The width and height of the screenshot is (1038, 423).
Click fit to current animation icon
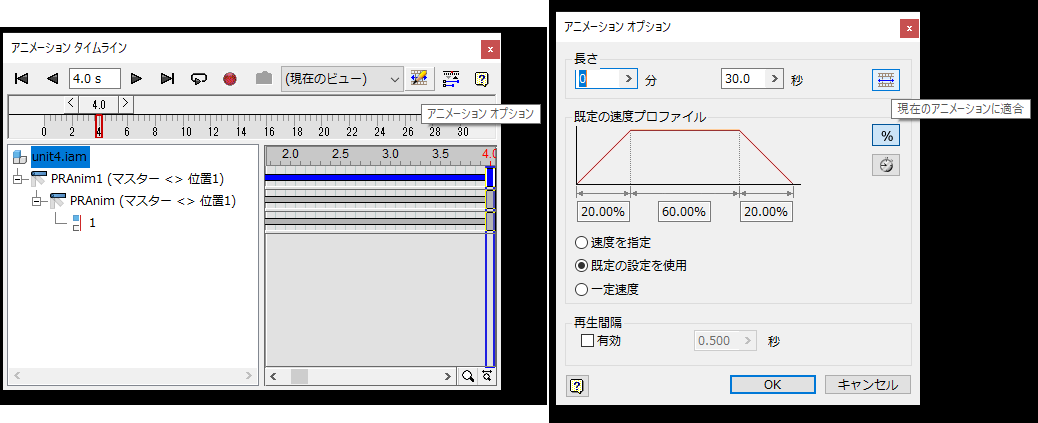886,80
